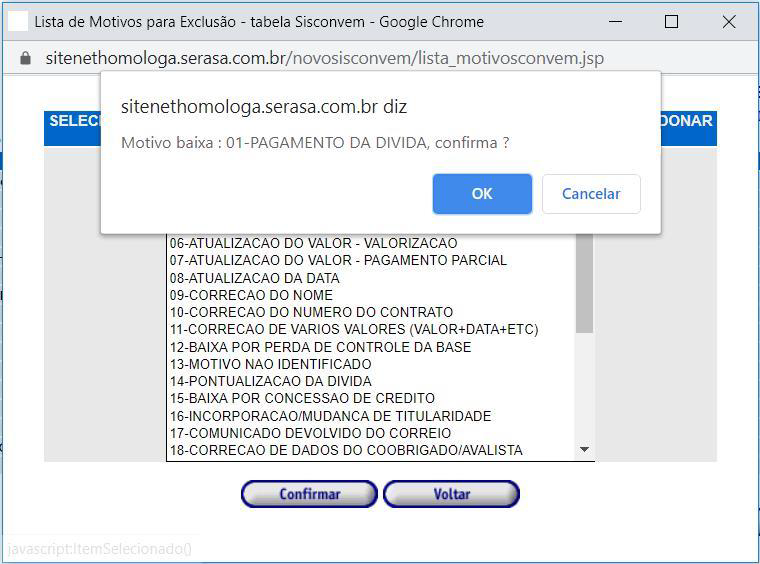Viewport: 760px width, 564px height.
Task: Select 17-COMUNICADO DEVOLVIDO DO CORREIO
Action: tap(310, 433)
